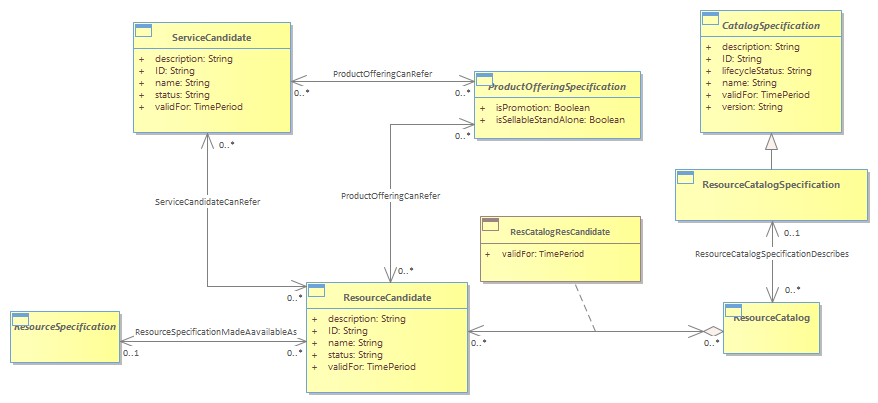Select the CatalogSpecification class title
The width and height of the screenshot is (878, 403).
(x=771, y=26)
